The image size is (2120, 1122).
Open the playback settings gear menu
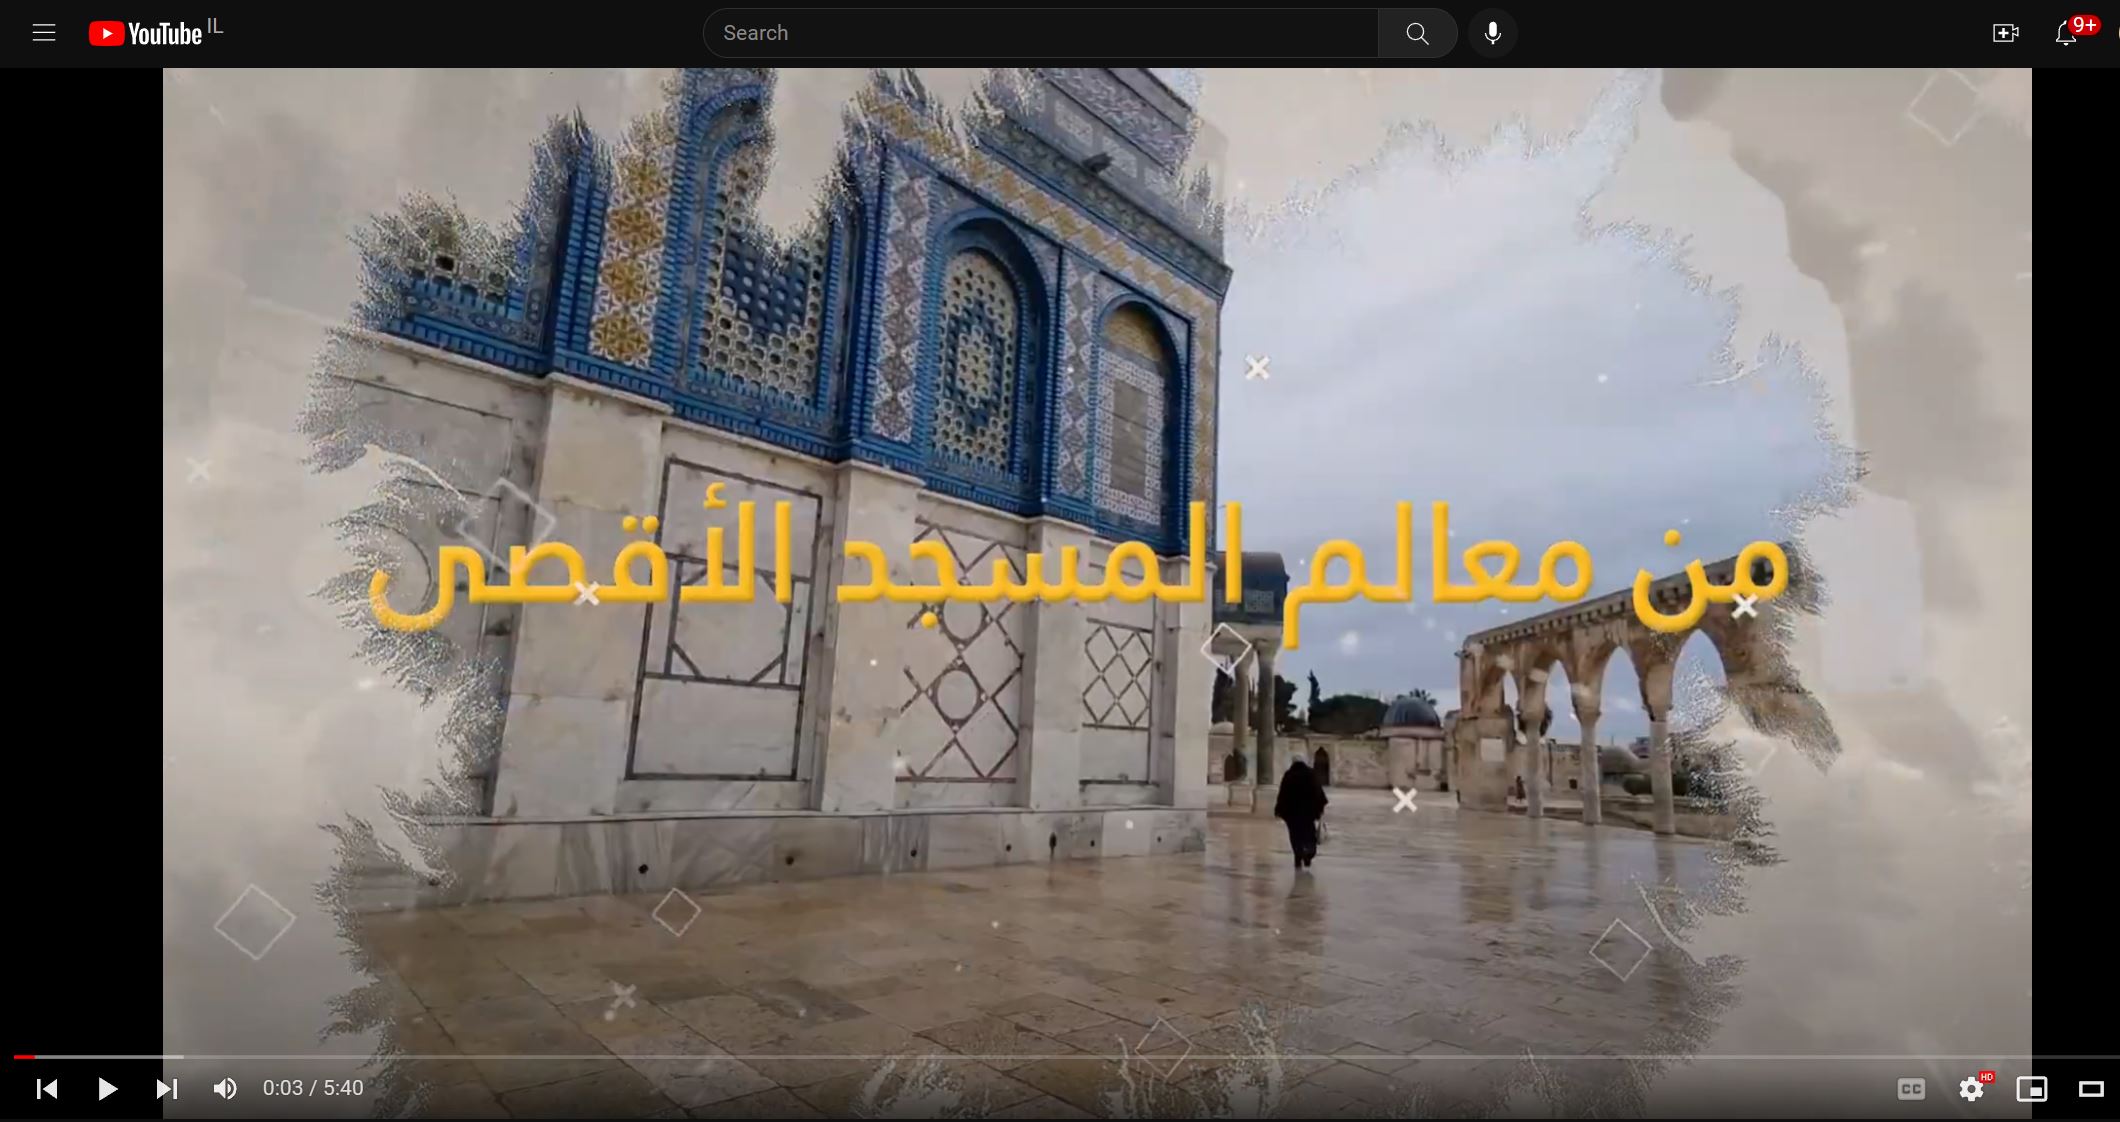tap(1973, 1089)
